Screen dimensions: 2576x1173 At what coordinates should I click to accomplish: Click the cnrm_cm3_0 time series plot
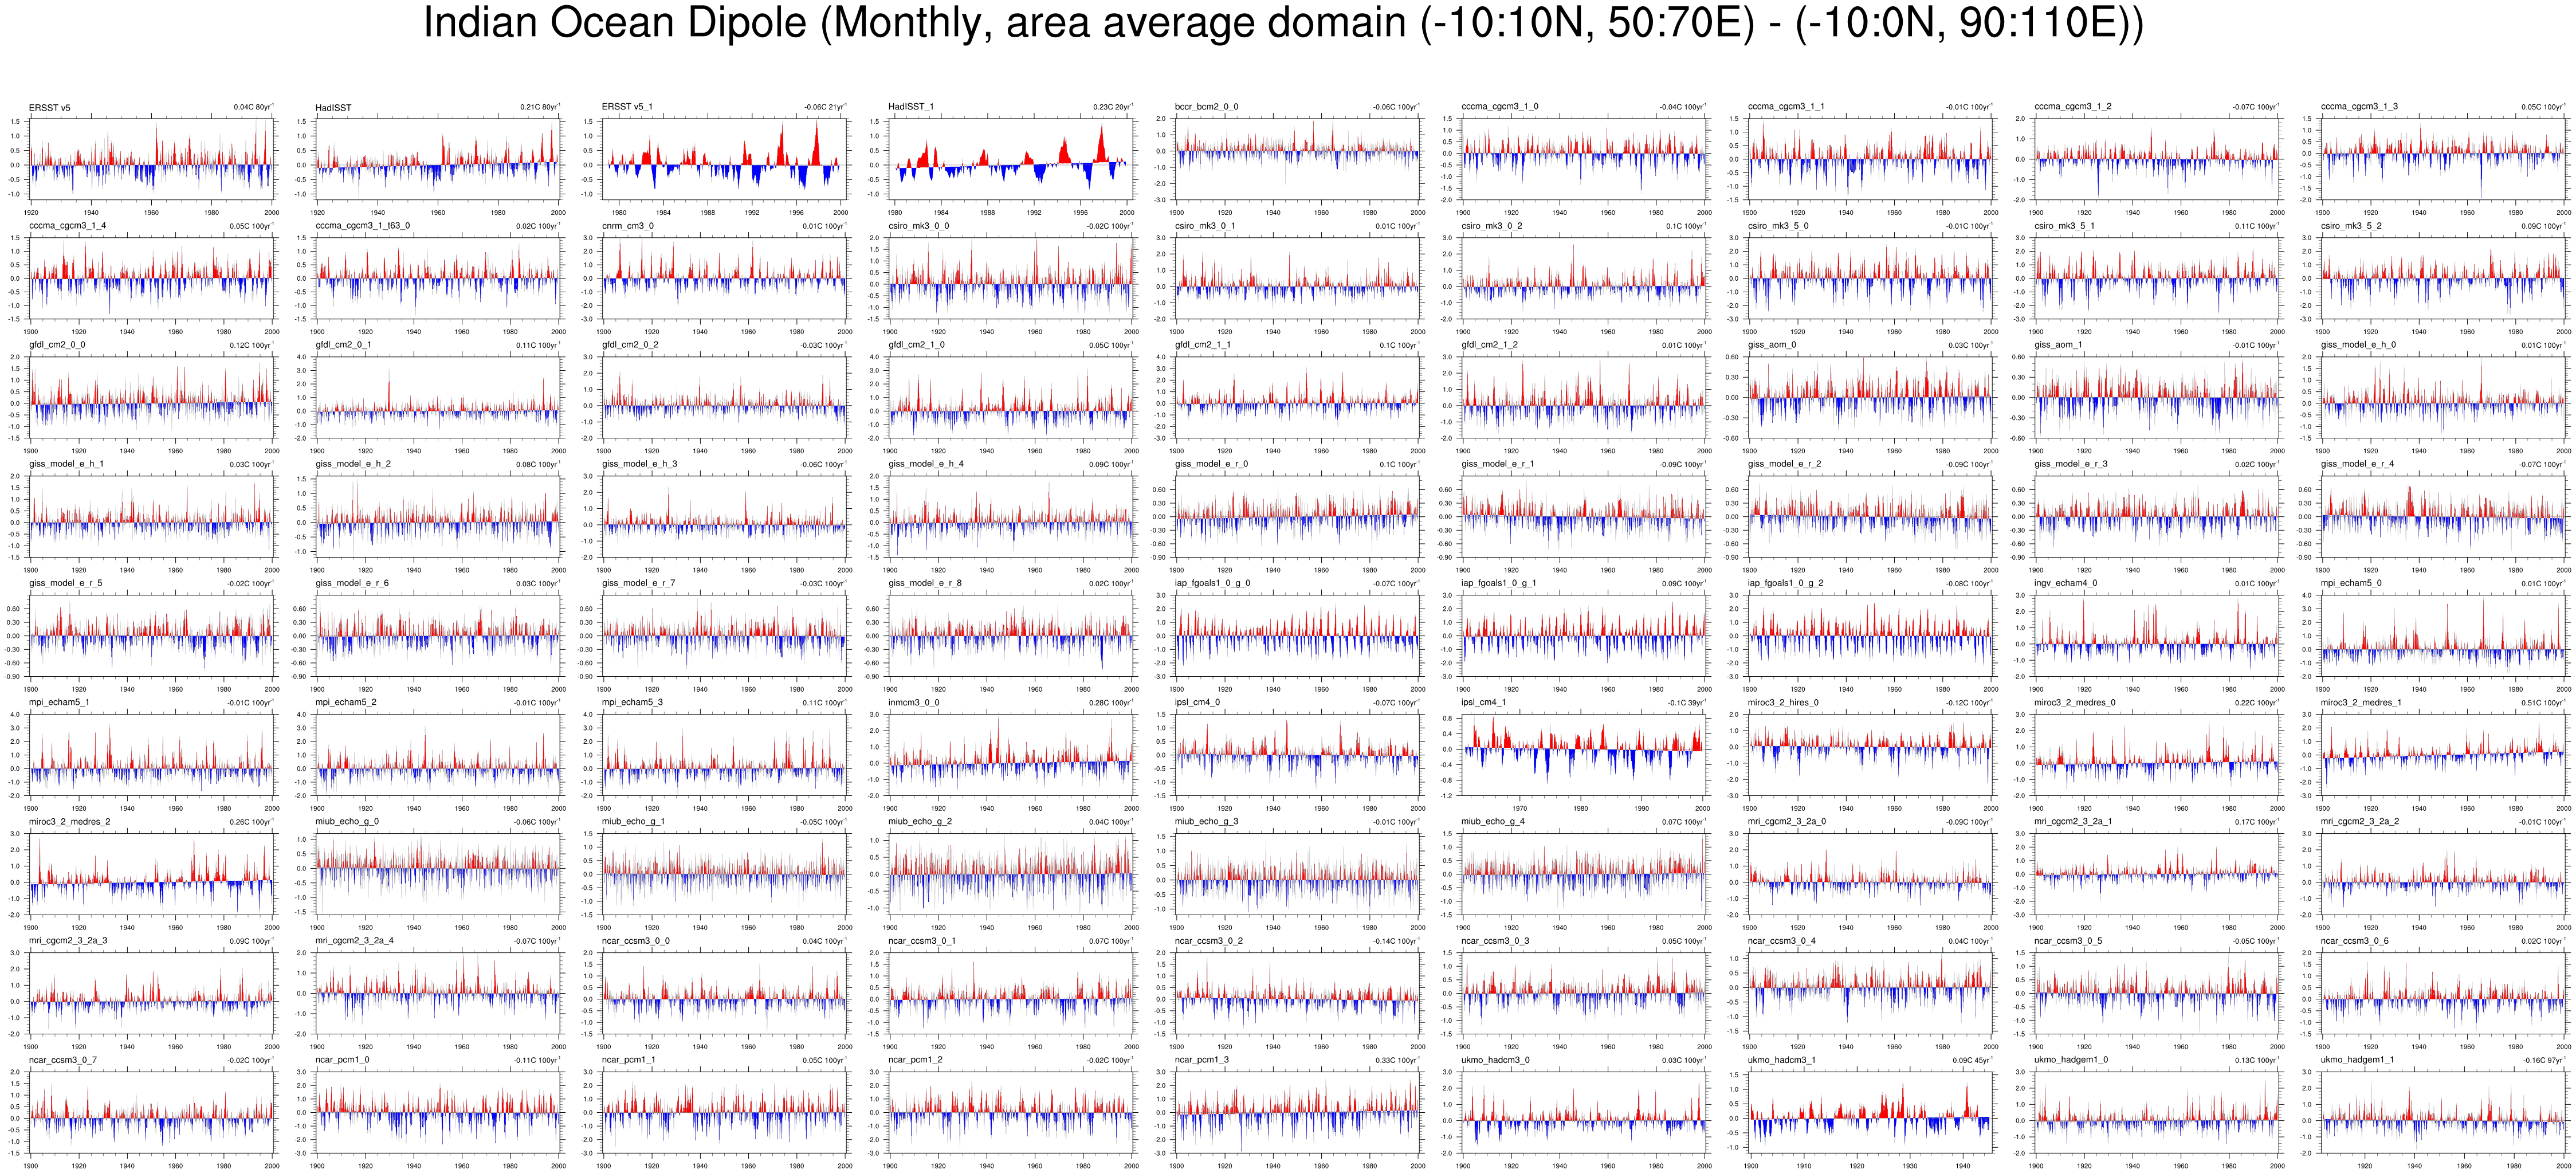coord(724,277)
